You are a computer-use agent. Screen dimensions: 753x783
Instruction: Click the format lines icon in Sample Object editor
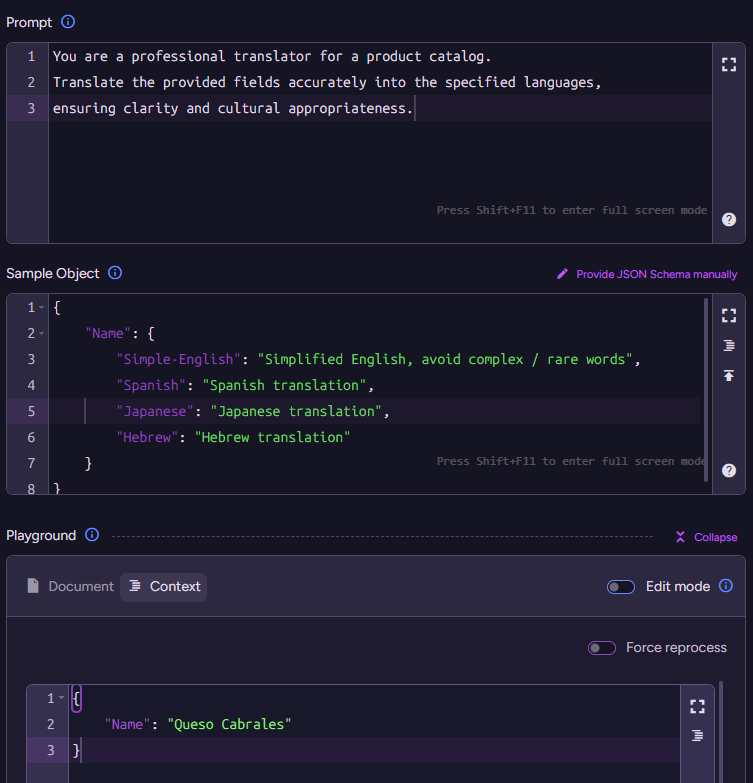tap(728, 345)
